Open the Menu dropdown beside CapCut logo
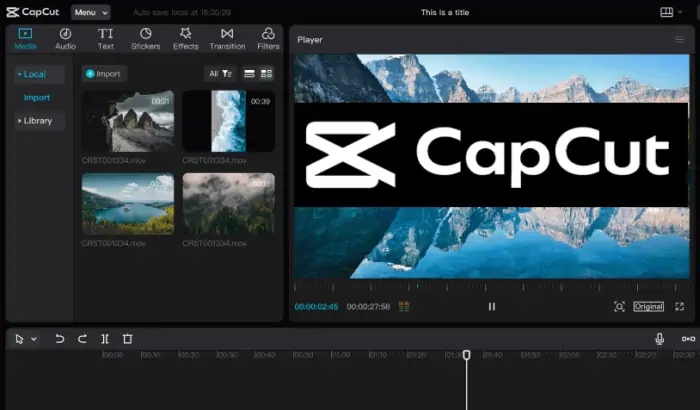Viewport: 700px width, 410px height. click(90, 12)
